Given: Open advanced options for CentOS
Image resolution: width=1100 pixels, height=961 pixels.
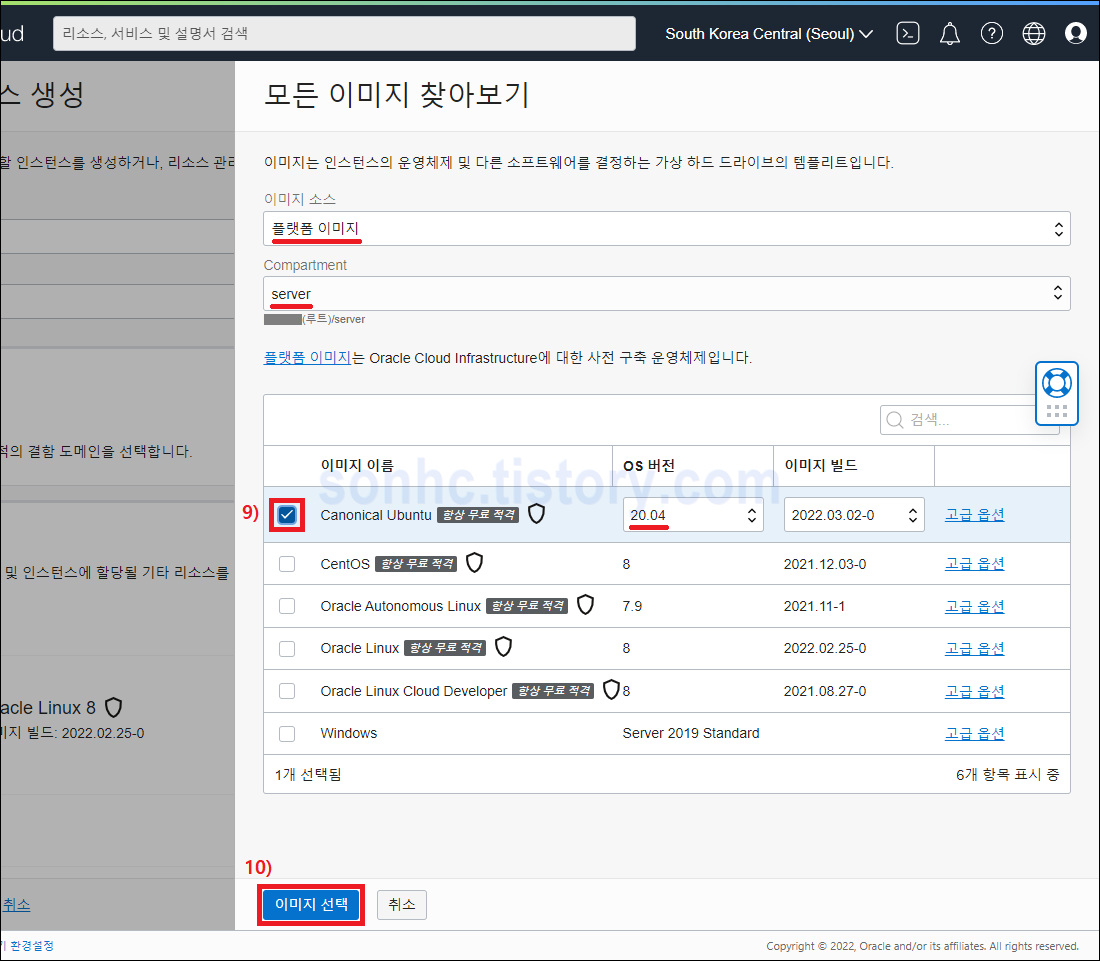Looking at the screenshot, I should [974, 564].
